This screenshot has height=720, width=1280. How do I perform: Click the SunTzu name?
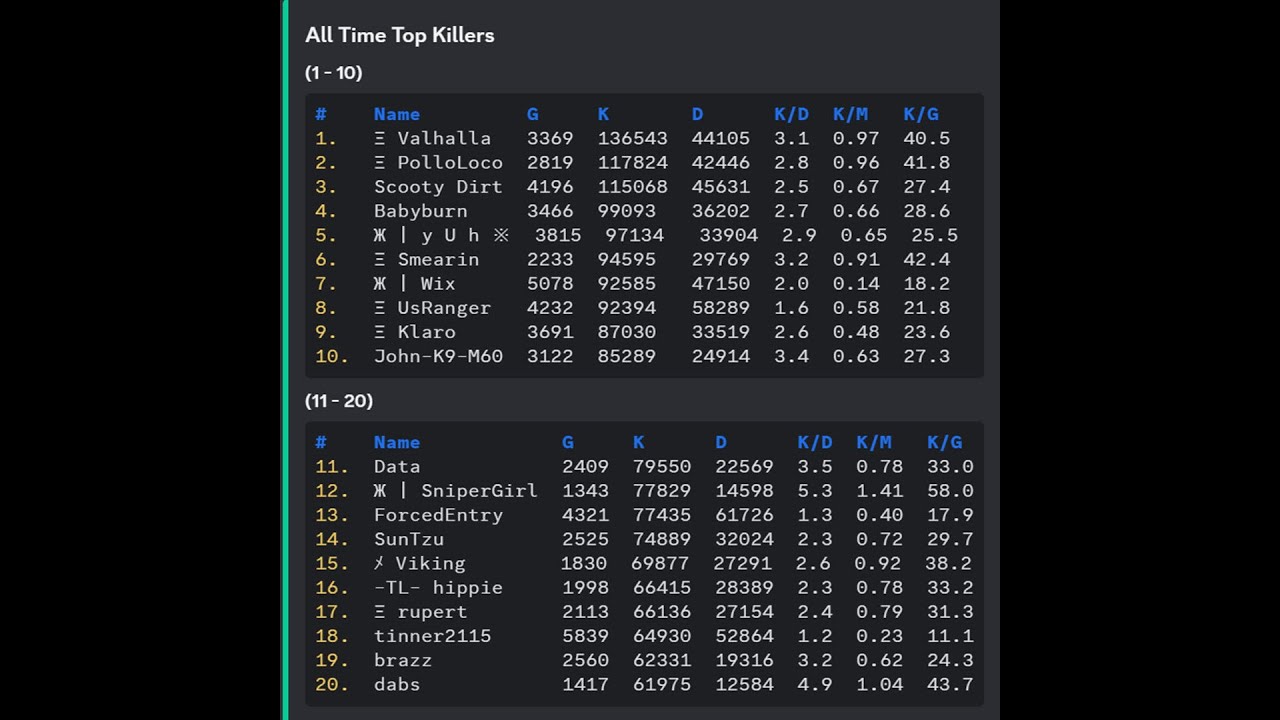click(x=409, y=539)
